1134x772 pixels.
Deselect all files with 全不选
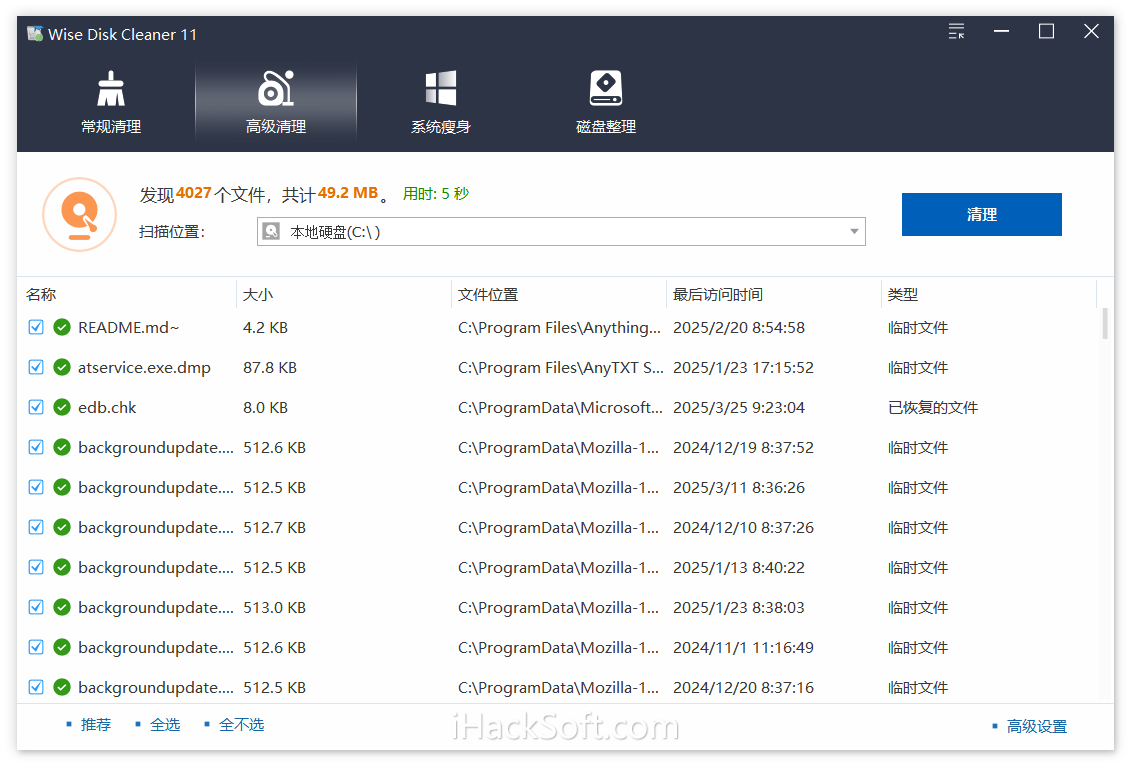point(242,725)
